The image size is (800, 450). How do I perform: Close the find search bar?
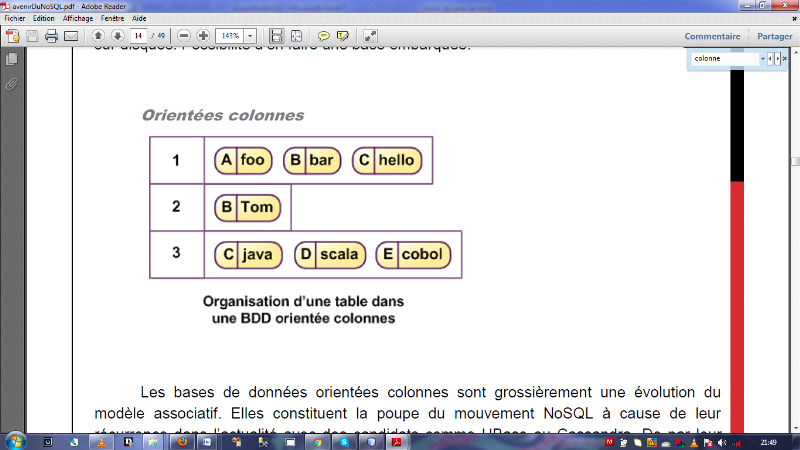[785, 59]
